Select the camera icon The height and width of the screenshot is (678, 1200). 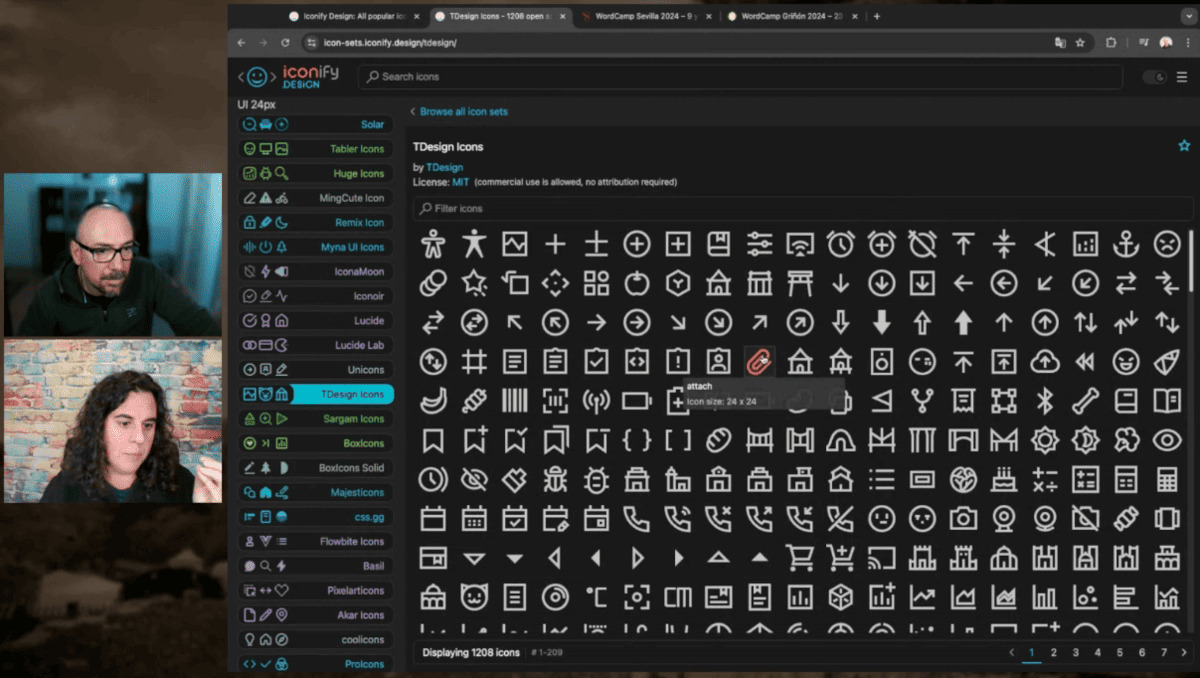(x=963, y=518)
